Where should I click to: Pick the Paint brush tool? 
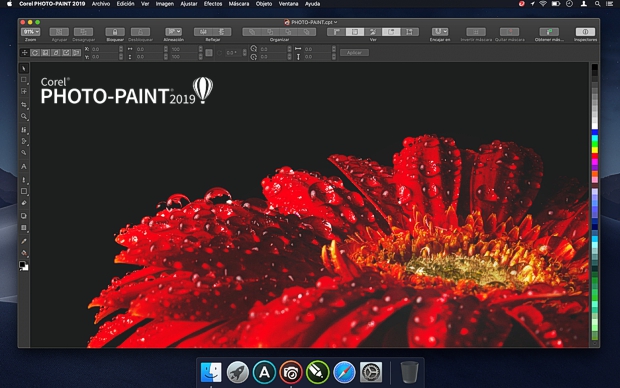click(x=24, y=180)
